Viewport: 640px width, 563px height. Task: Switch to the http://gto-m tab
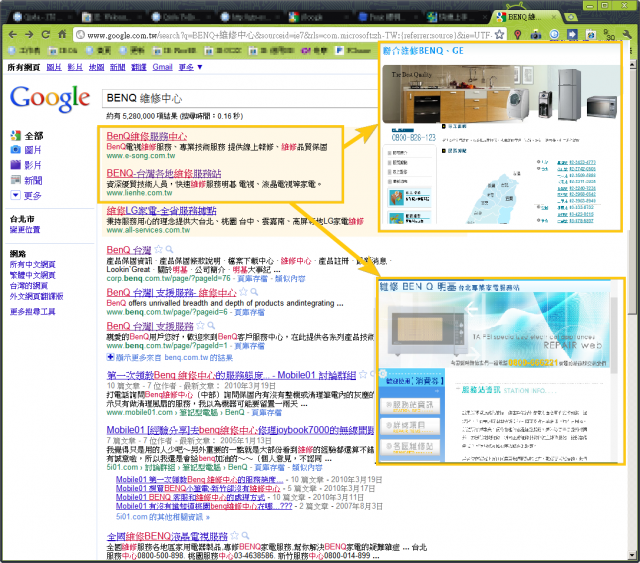(x=249, y=17)
